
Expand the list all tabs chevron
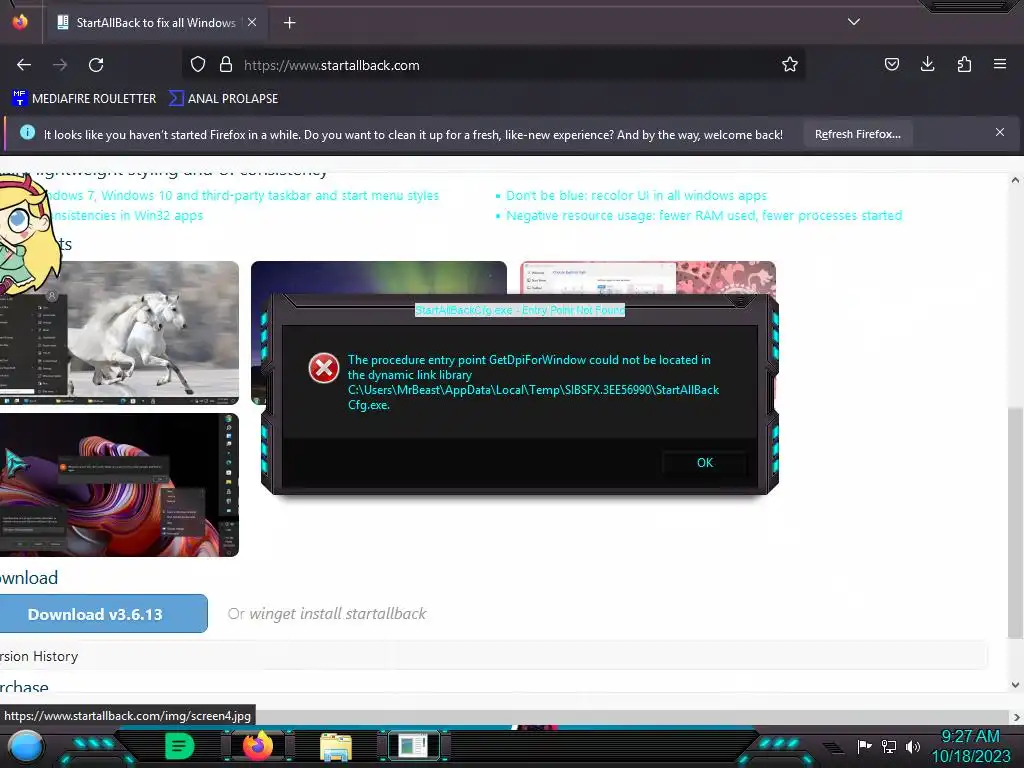[854, 22]
